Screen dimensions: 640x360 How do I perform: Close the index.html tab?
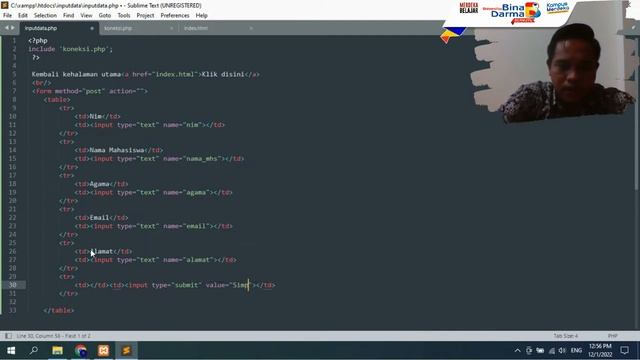[251, 28]
